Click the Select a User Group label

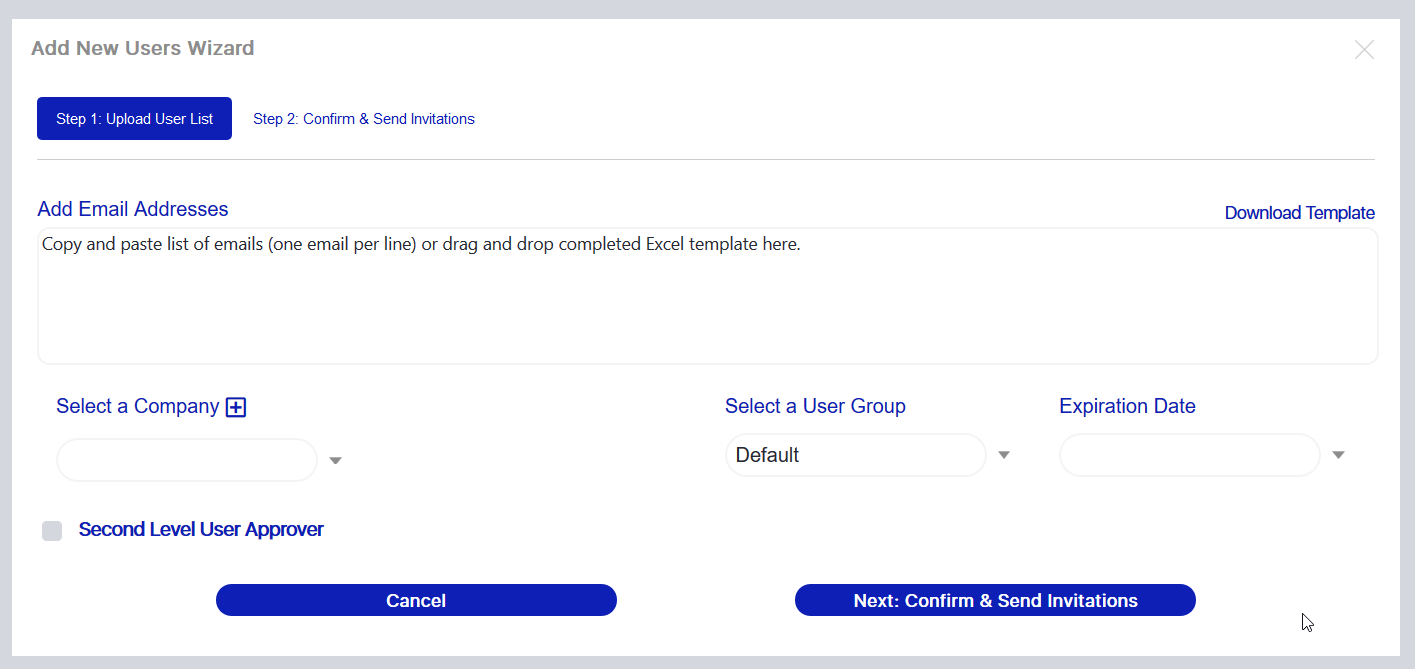[815, 406]
